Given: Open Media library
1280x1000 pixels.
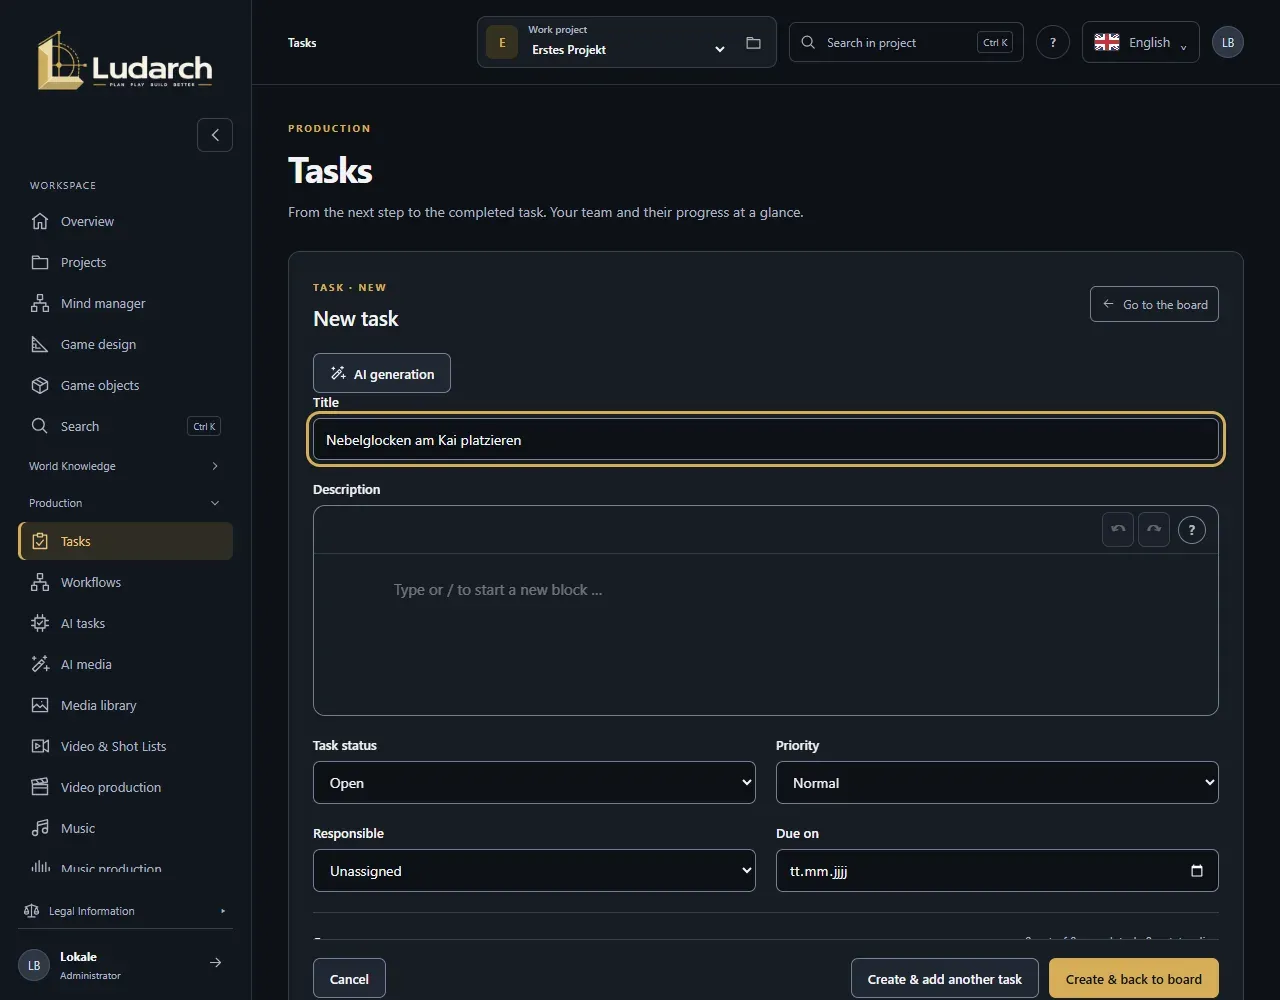Looking at the screenshot, I should (126, 705).
